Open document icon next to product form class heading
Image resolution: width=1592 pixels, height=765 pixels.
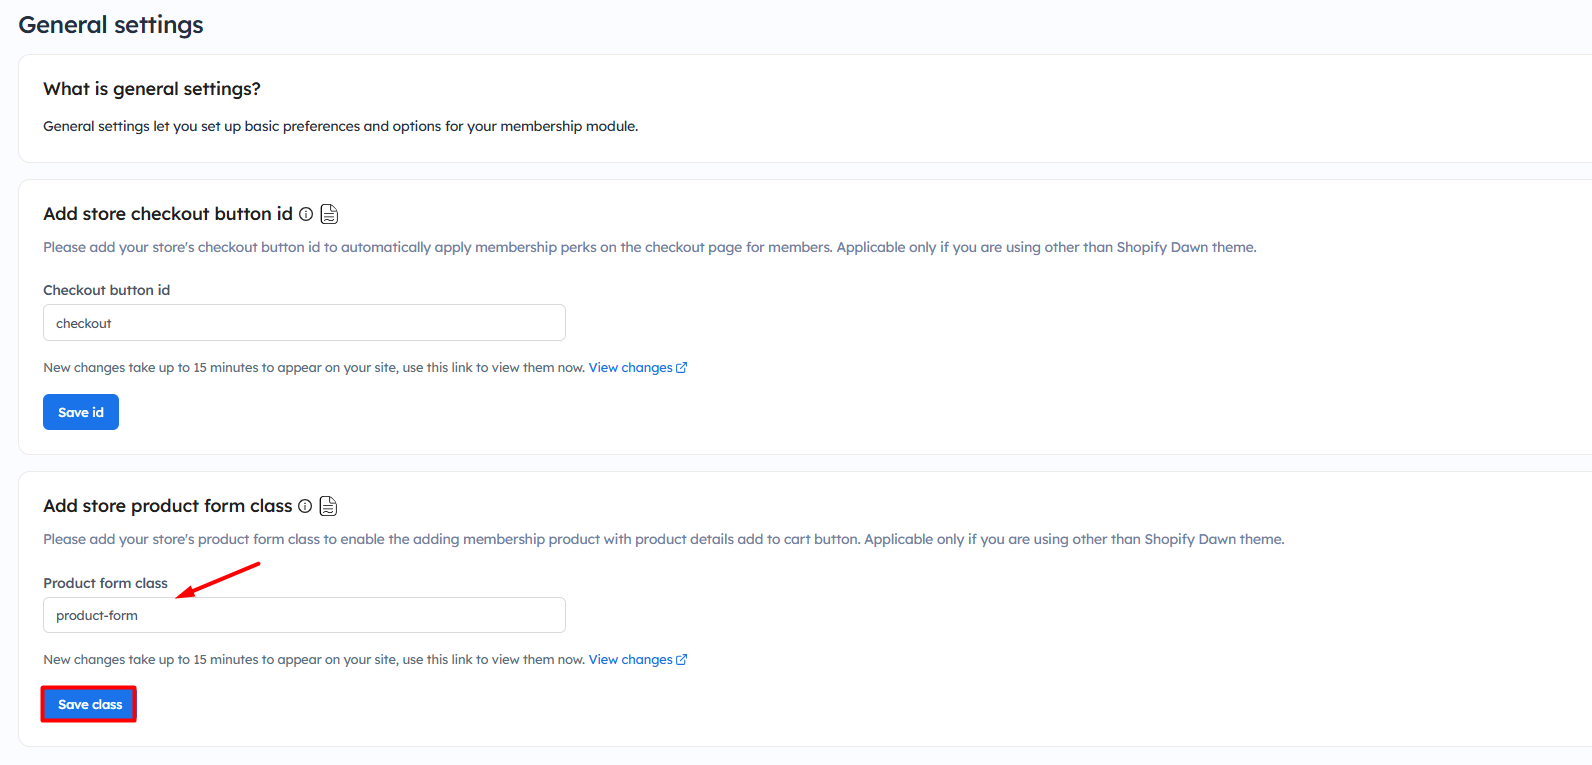click(328, 506)
